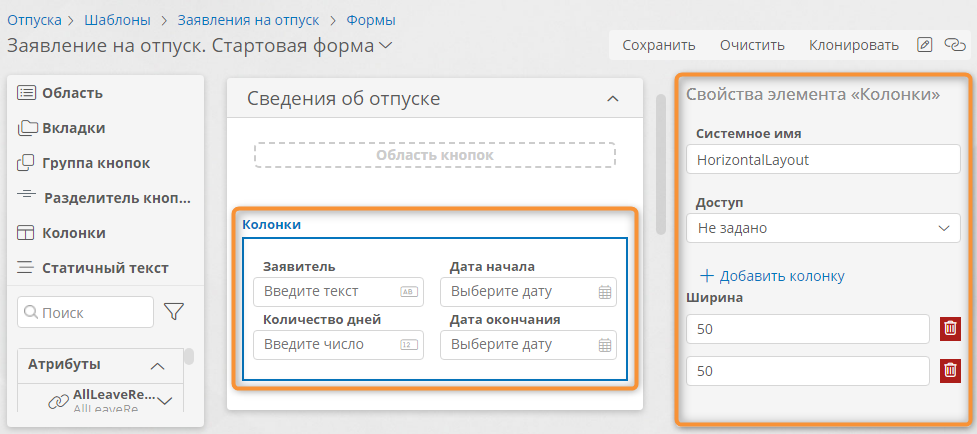Collapse the Сведения об отпуске section
The image size is (977, 434).
pyautogui.click(x=613, y=98)
